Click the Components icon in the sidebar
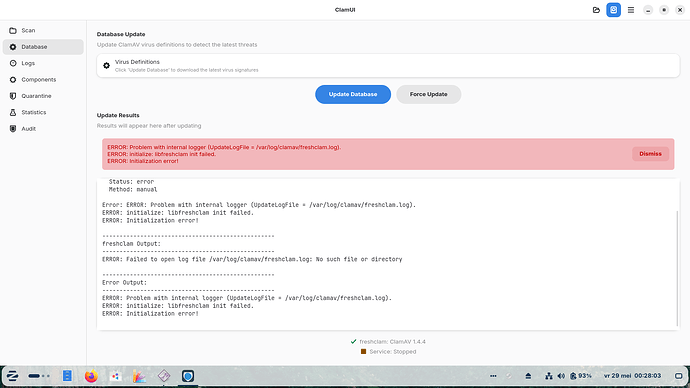690x388 pixels. [x=13, y=80]
